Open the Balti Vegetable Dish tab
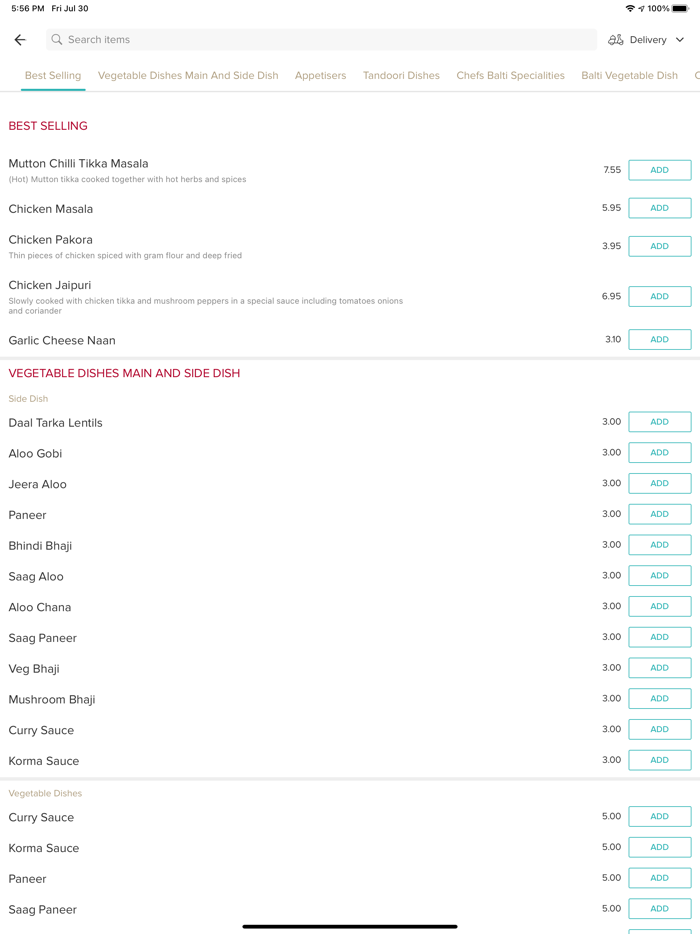 629,76
